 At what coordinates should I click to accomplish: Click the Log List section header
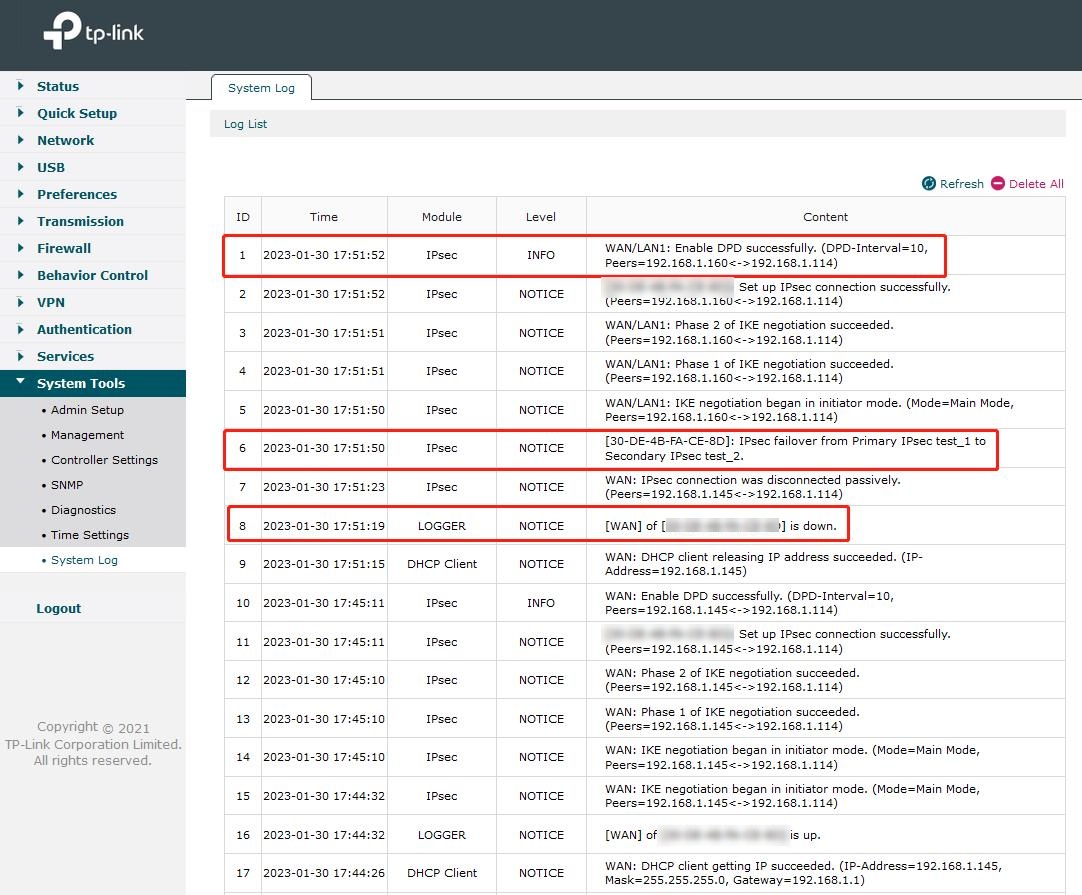tap(245, 124)
